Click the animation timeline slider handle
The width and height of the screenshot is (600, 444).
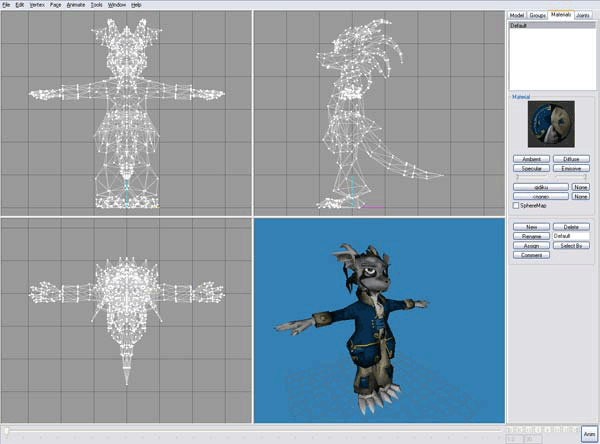[6, 431]
